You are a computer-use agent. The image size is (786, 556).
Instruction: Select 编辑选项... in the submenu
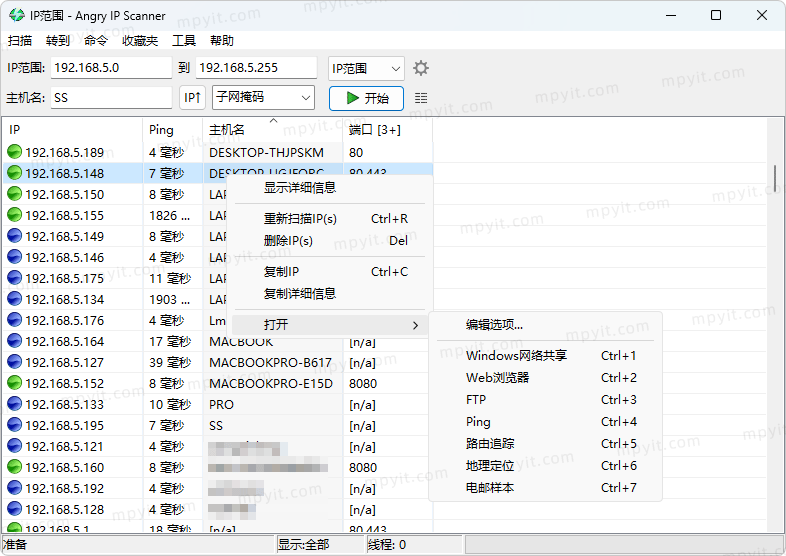545,325
